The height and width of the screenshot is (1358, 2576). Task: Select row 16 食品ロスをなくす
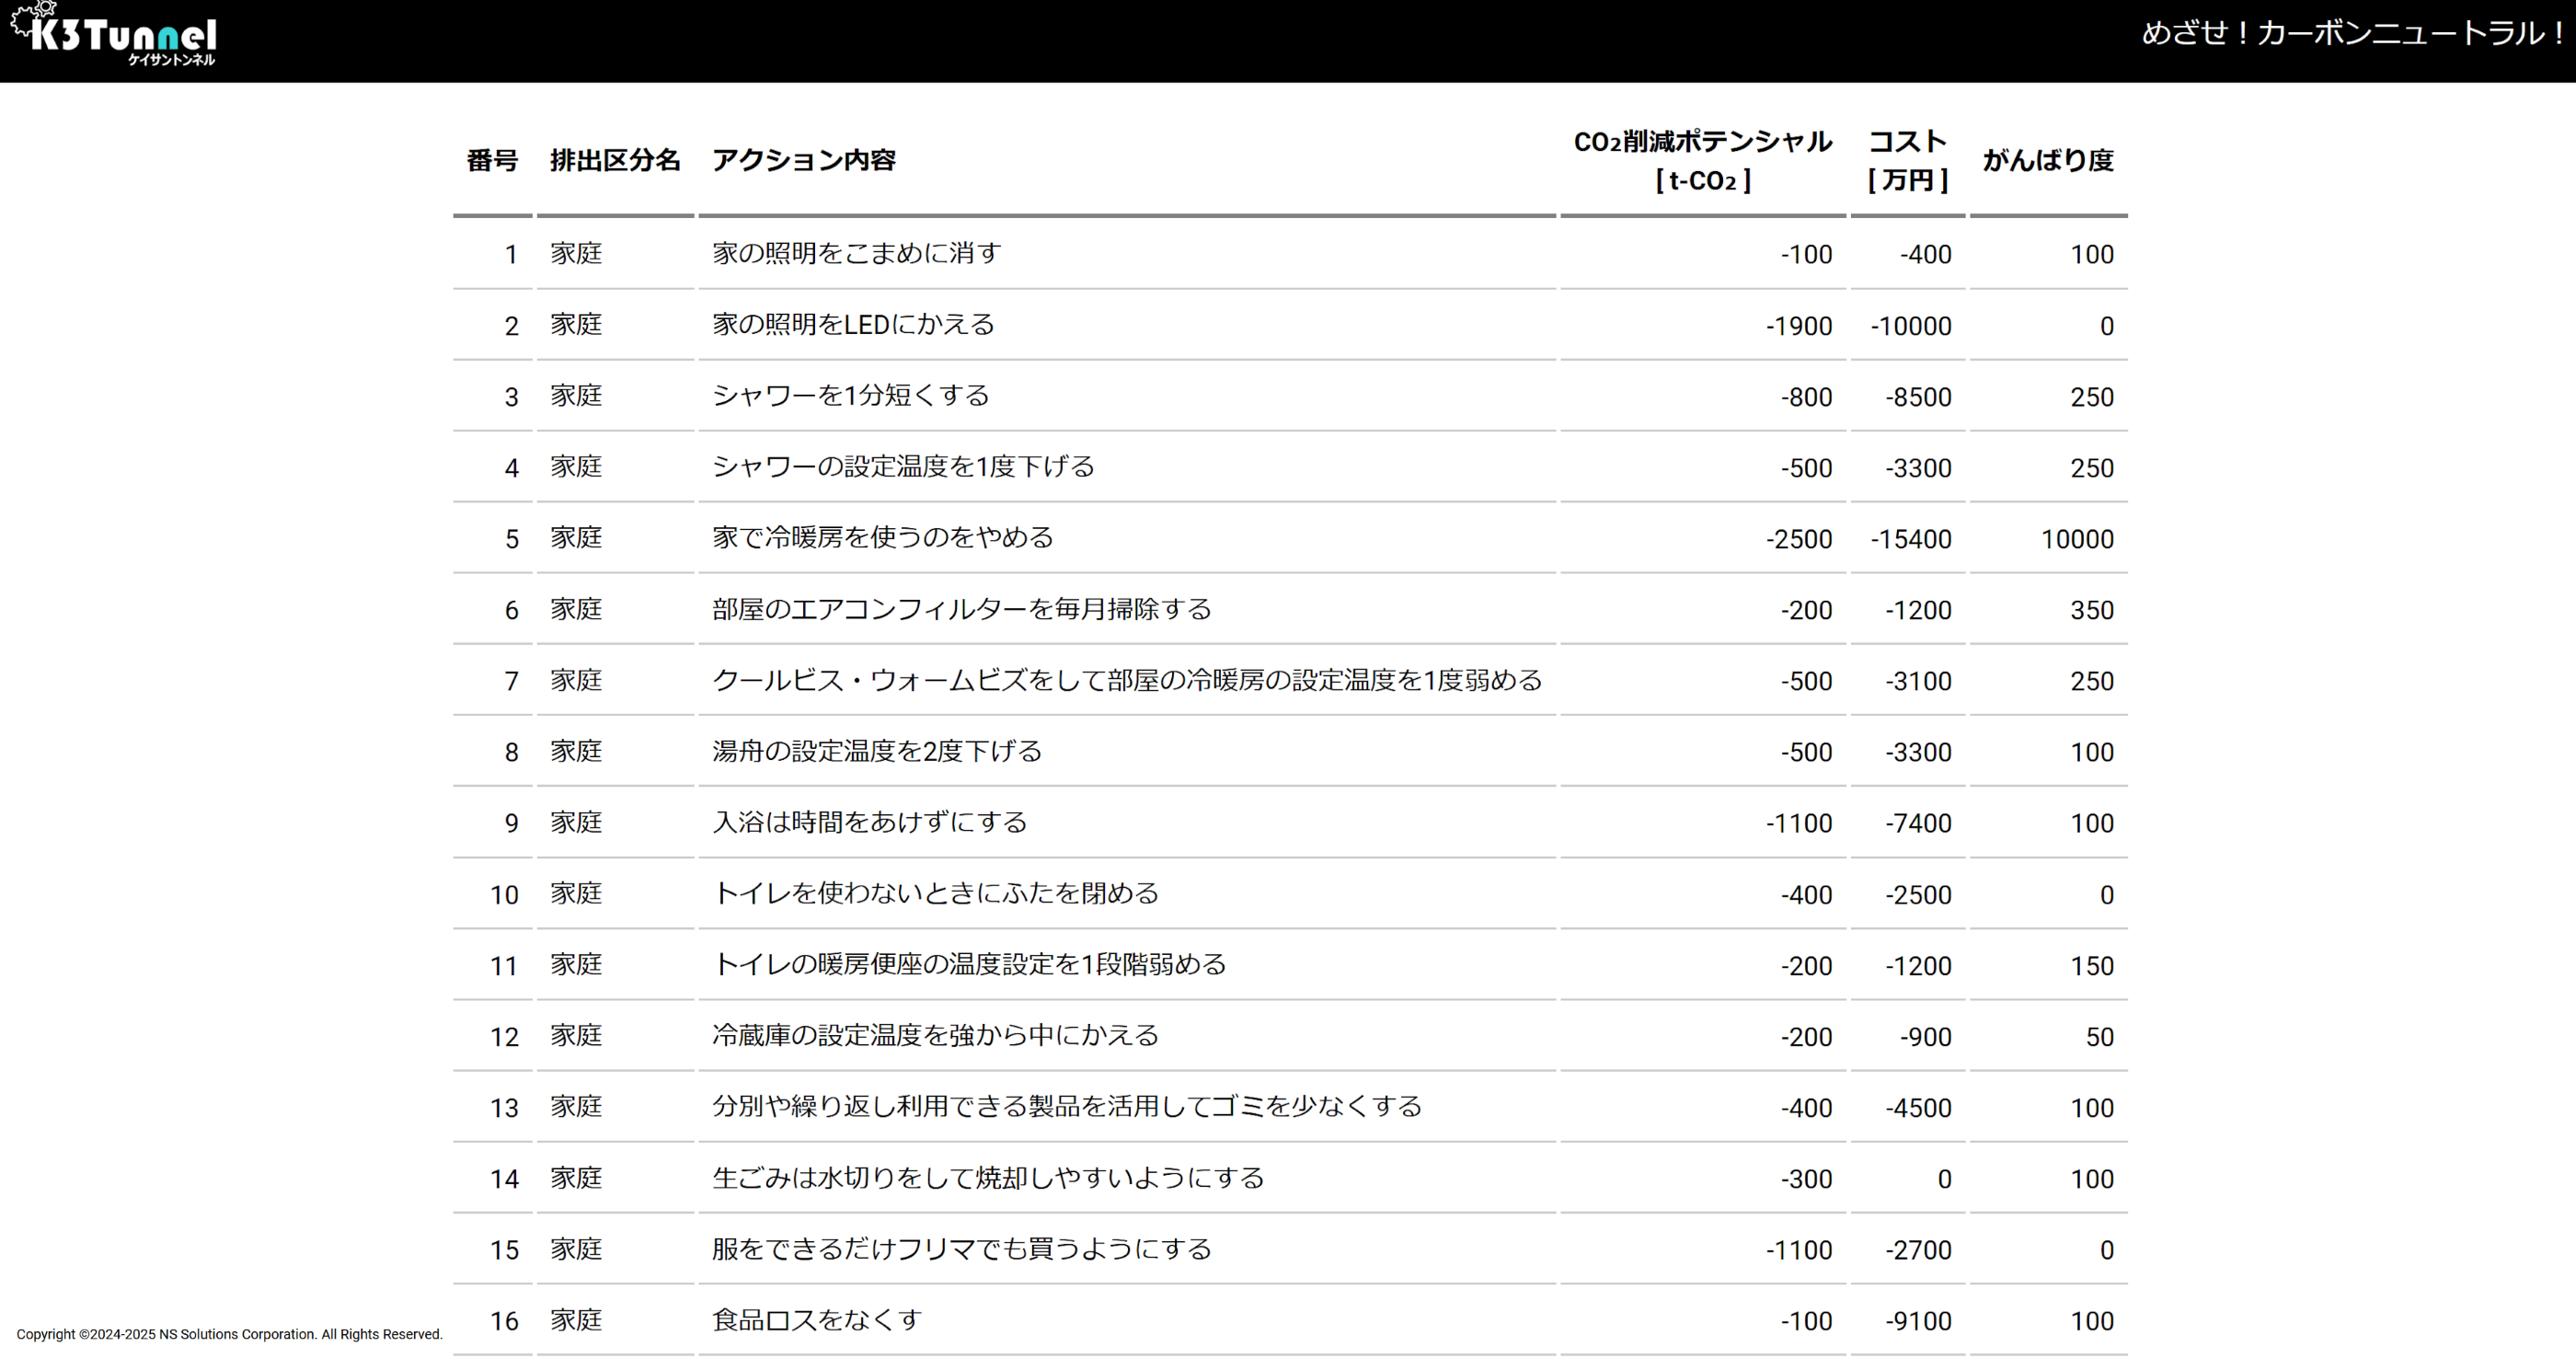(816, 1320)
